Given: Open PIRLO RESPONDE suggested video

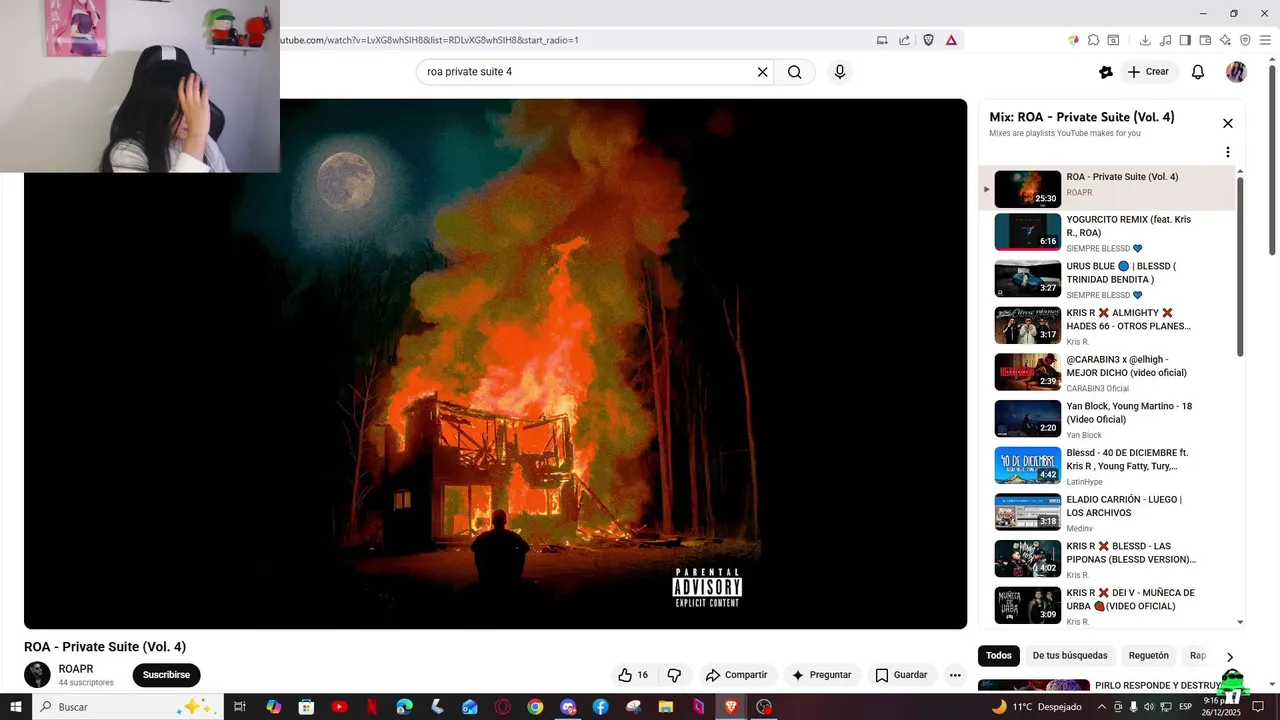Looking at the screenshot, I should [x=1158, y=686].
